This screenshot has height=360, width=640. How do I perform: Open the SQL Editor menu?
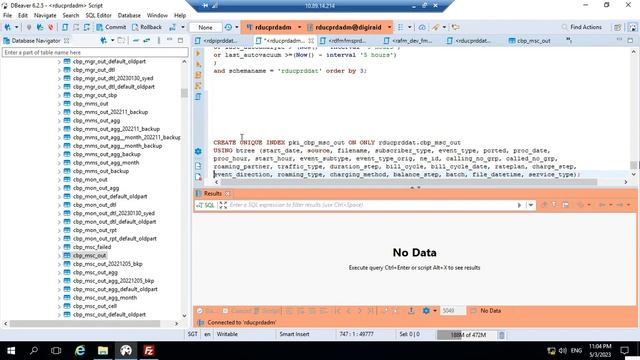[98, 15]
